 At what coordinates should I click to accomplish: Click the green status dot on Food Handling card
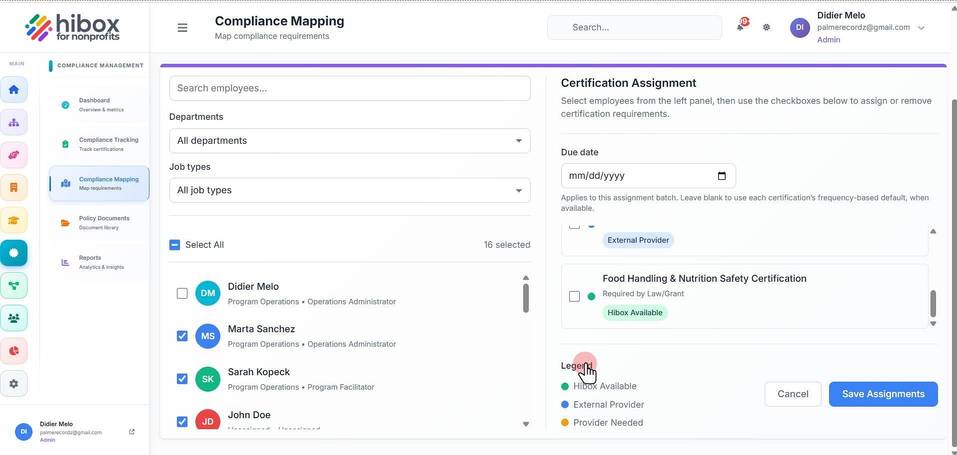click(x=591, y=296)
